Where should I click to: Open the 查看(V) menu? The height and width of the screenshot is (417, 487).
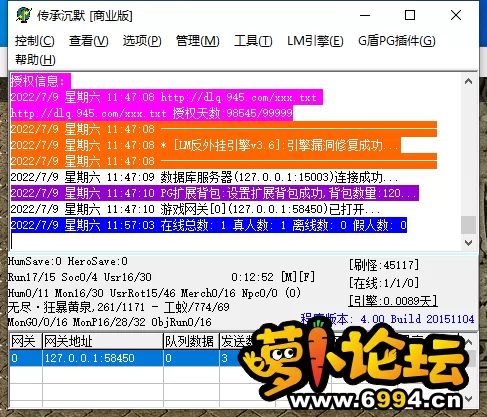pyautogui.click(x=89, y=41)
